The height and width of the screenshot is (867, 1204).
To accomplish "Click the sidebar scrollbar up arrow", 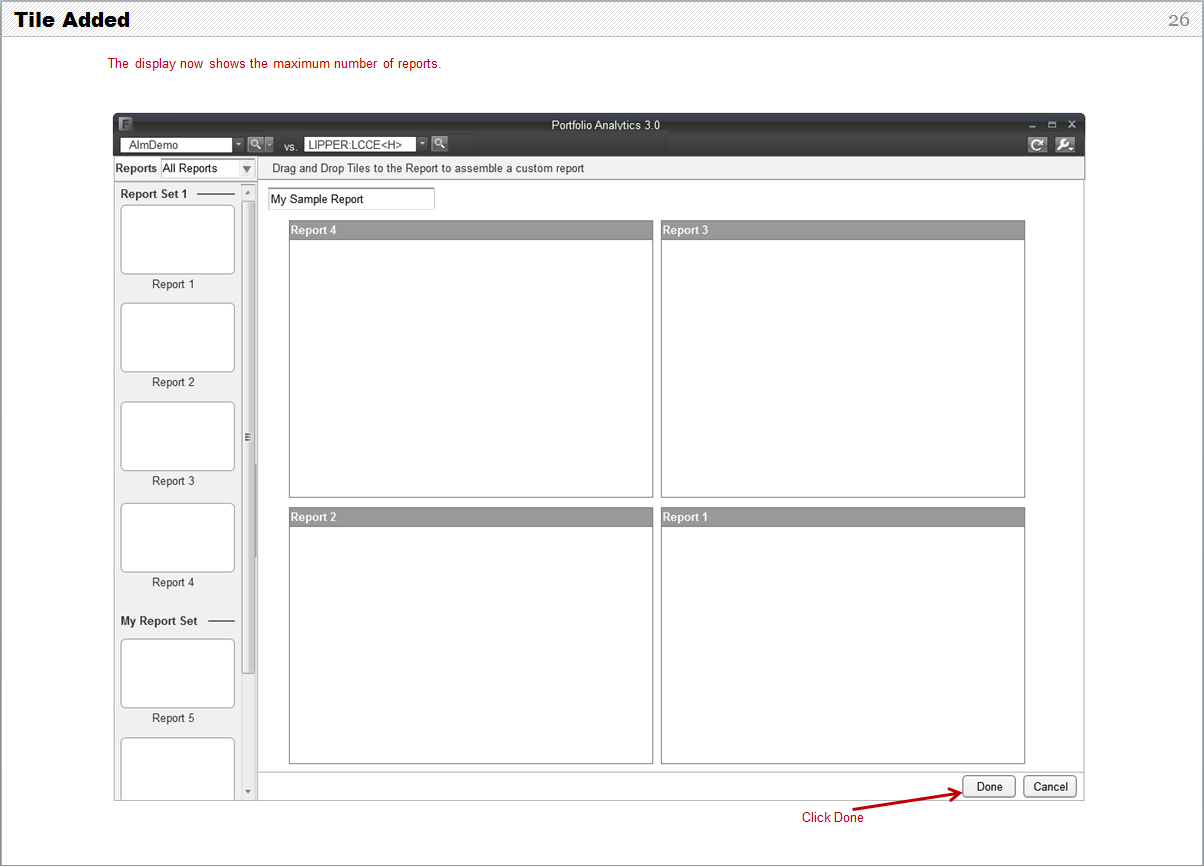I will point(248,192).
